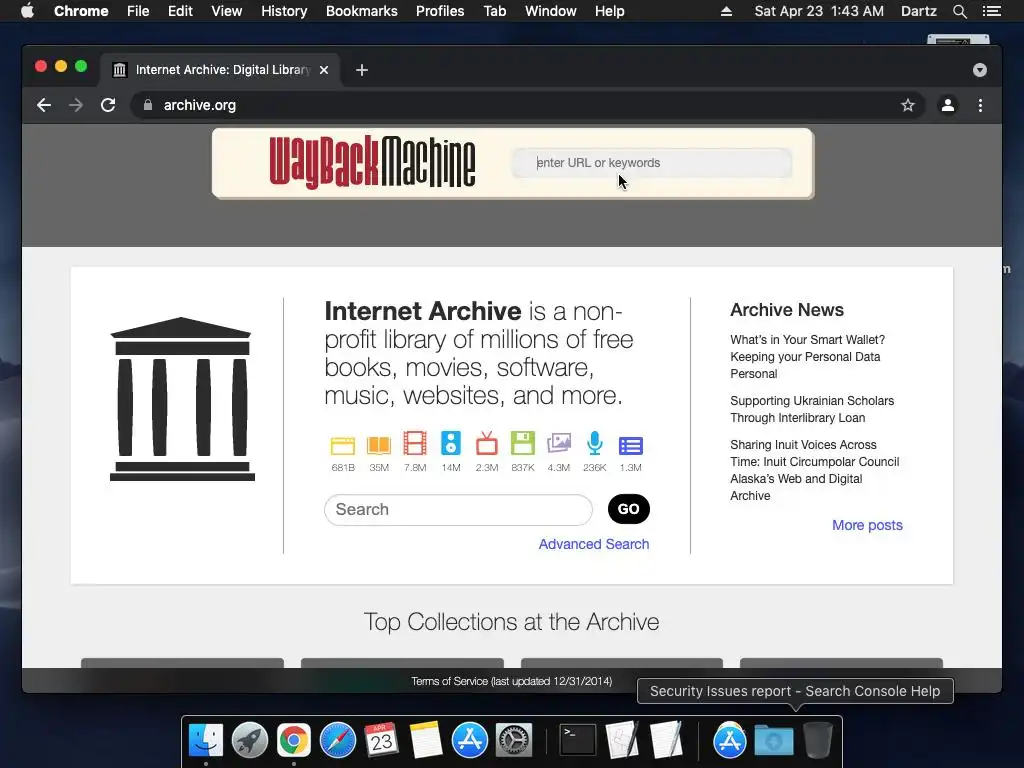1024x768 pixels.
Task: View site info via the lock icon
Action: 148,105
